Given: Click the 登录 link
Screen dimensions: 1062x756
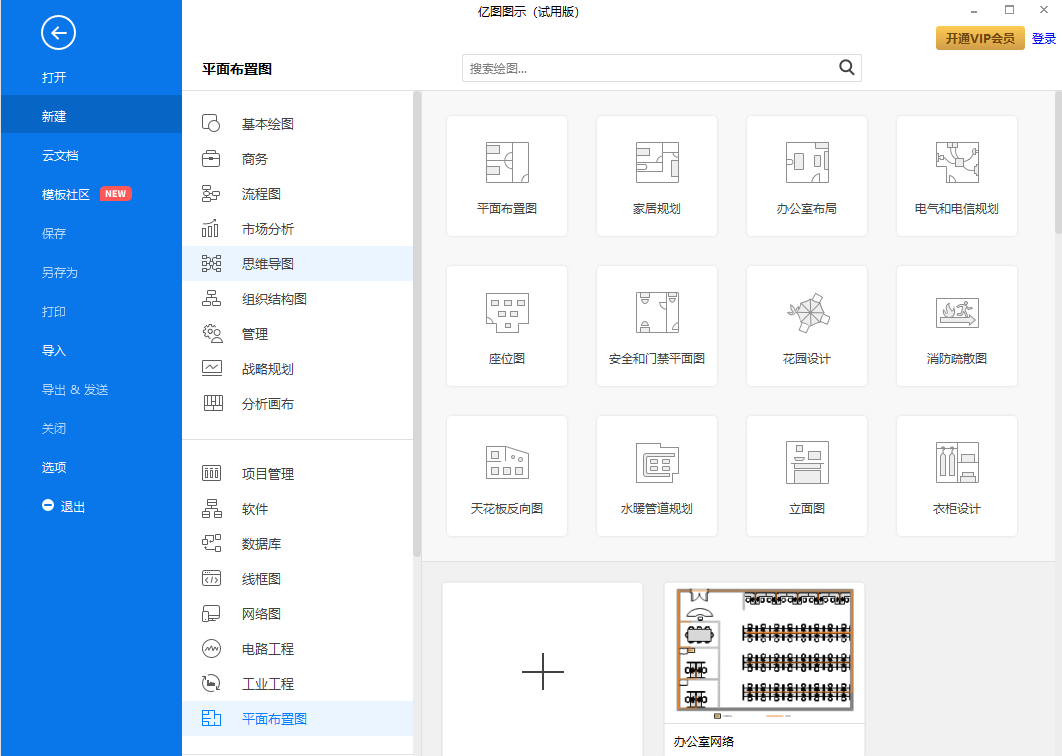Looking at the screenshot, I should point(1043,38).
